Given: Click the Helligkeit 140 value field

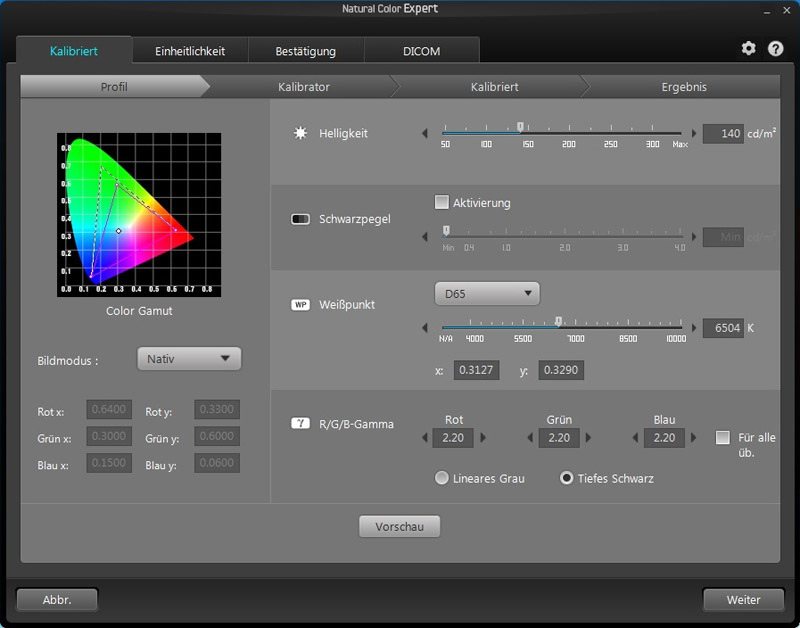Looking at the screenshot, I should pyautogui.click(x=723, y=134).
